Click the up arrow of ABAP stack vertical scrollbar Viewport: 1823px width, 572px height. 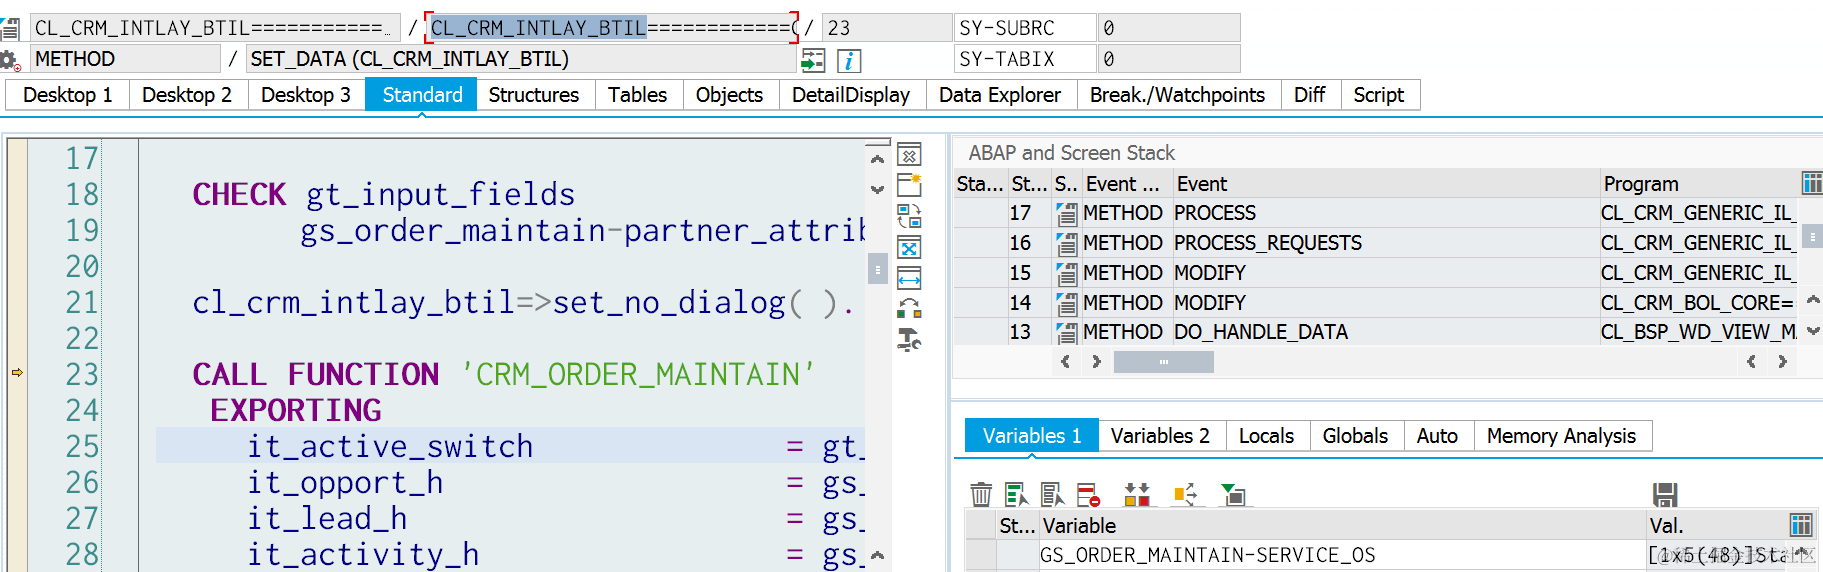(x=1812, y=299)
